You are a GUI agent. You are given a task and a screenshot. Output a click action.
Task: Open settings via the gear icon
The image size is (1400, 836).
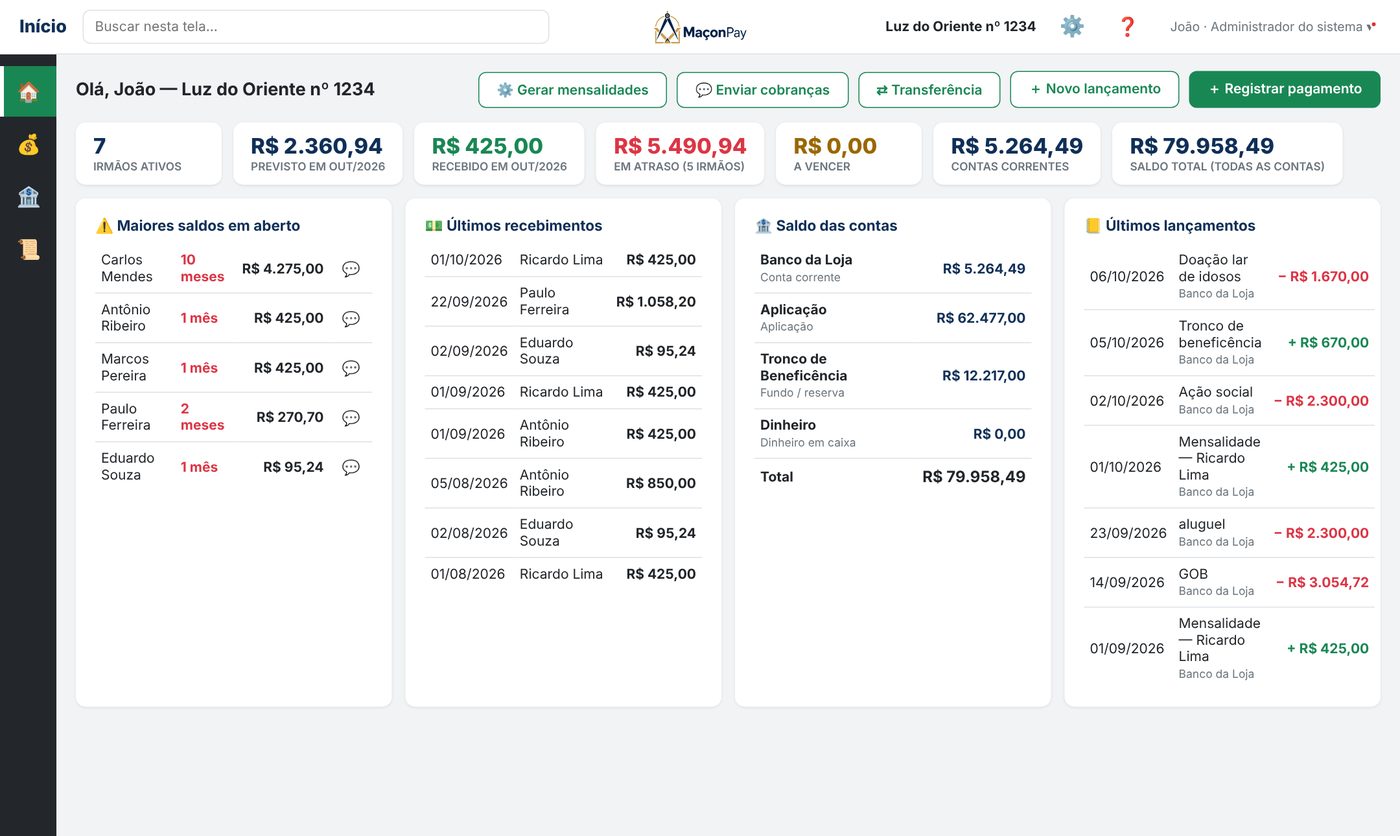click(x=1072, y=27)
